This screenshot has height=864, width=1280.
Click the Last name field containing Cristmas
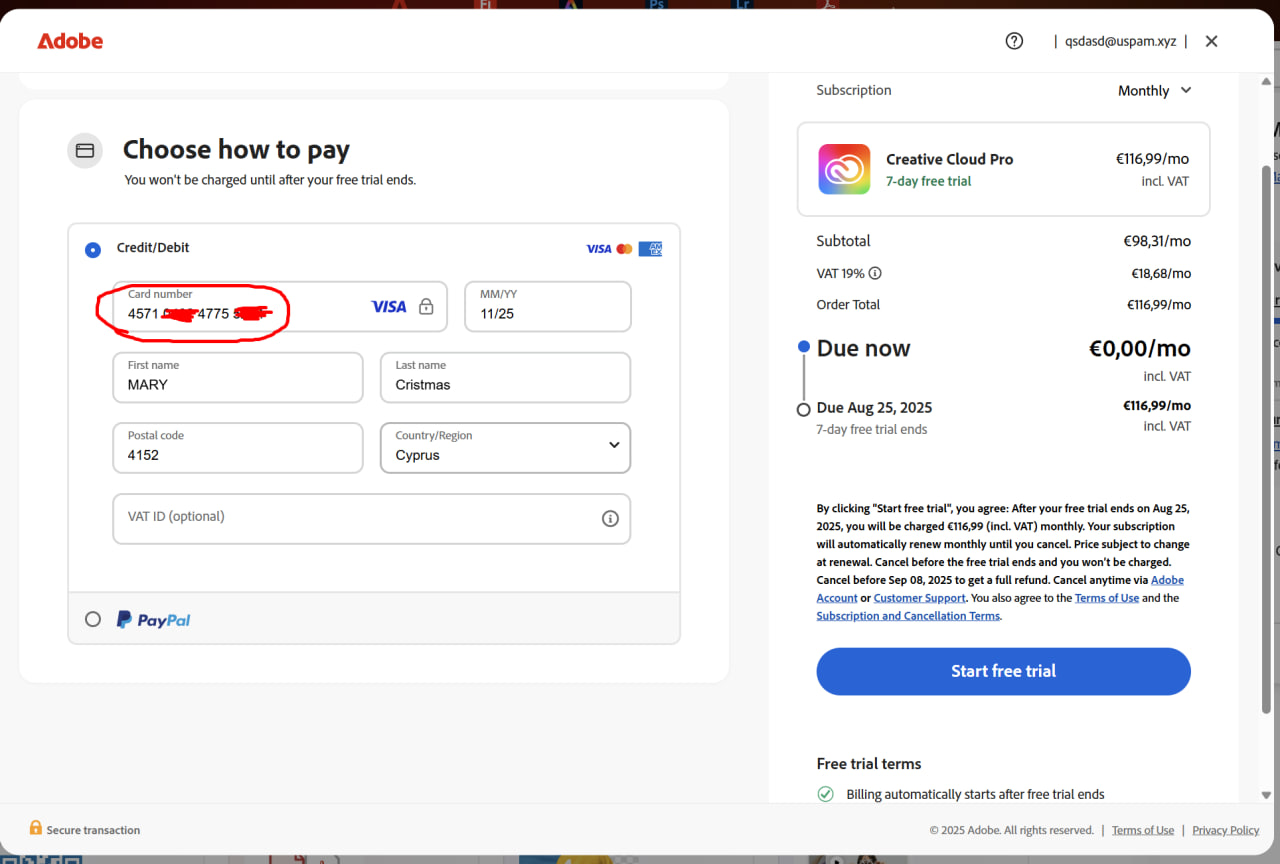pyautogui.click(x=506, y=377)
